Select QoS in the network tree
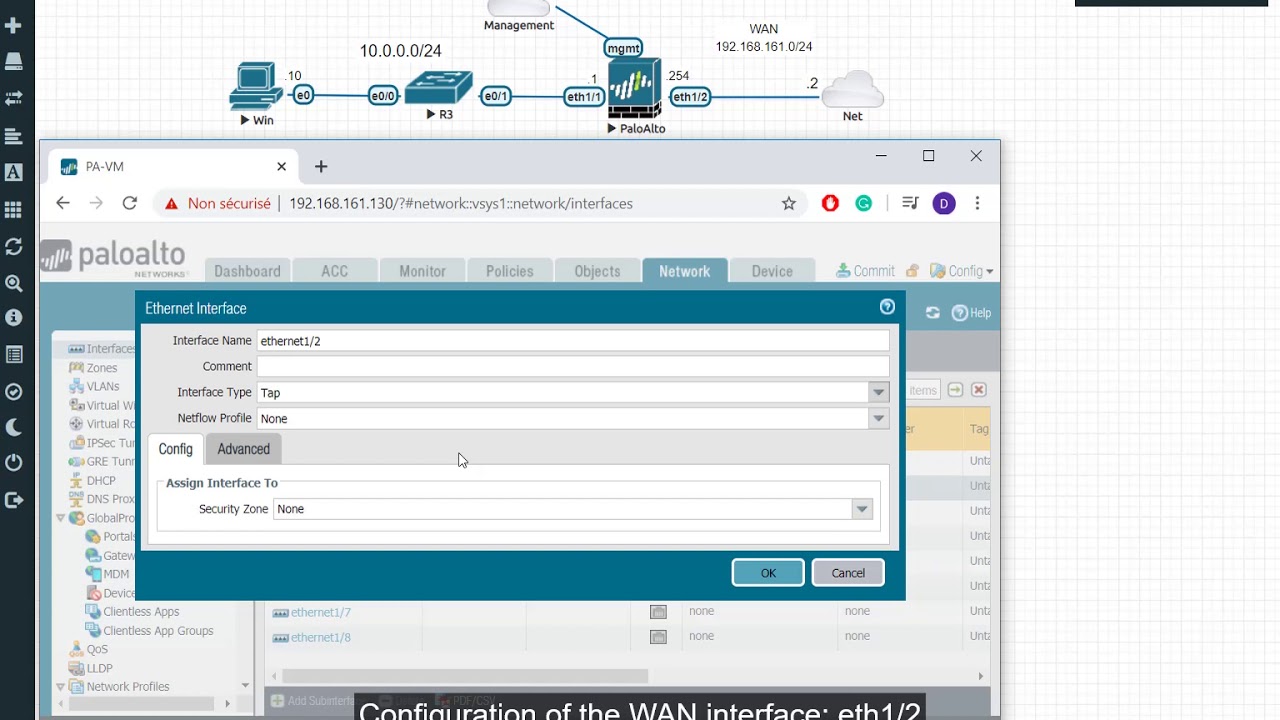 (x=96, y=649)
